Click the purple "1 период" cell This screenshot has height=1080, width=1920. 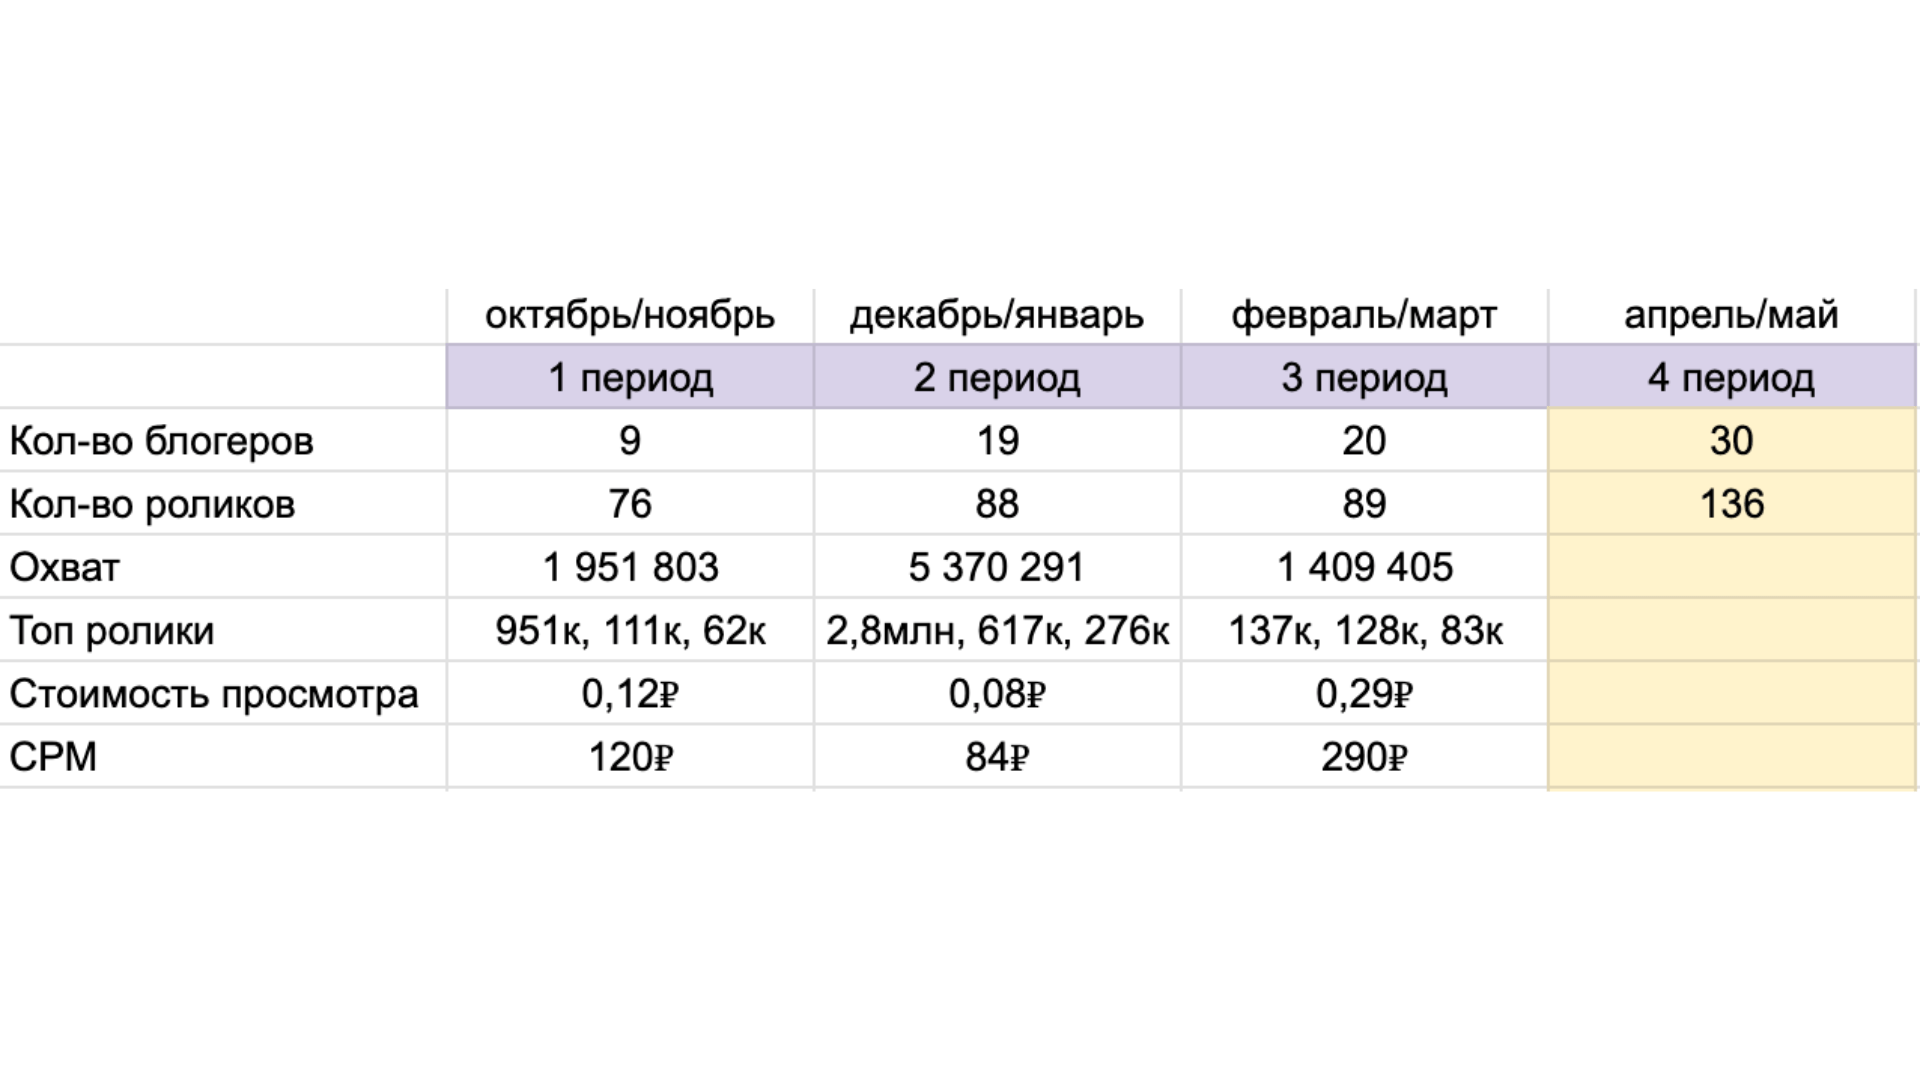point(630,378)
